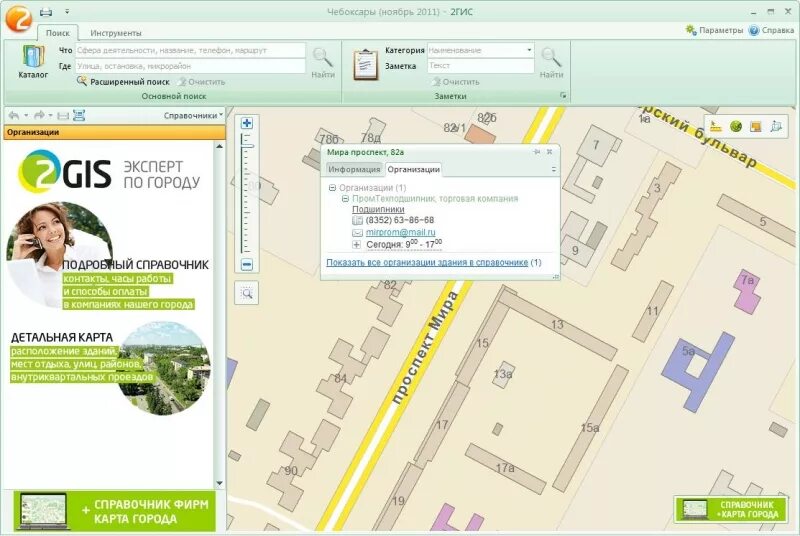Open Расширенный поиск advanced search
Screen dimensions: 800x536
point(123,82)
